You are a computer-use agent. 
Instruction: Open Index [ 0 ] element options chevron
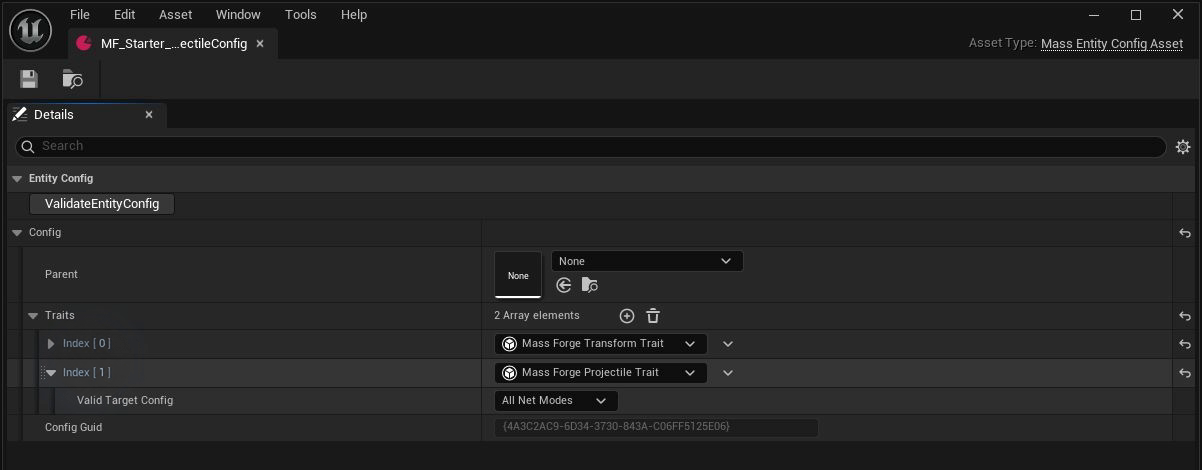(x=728, y=344)
